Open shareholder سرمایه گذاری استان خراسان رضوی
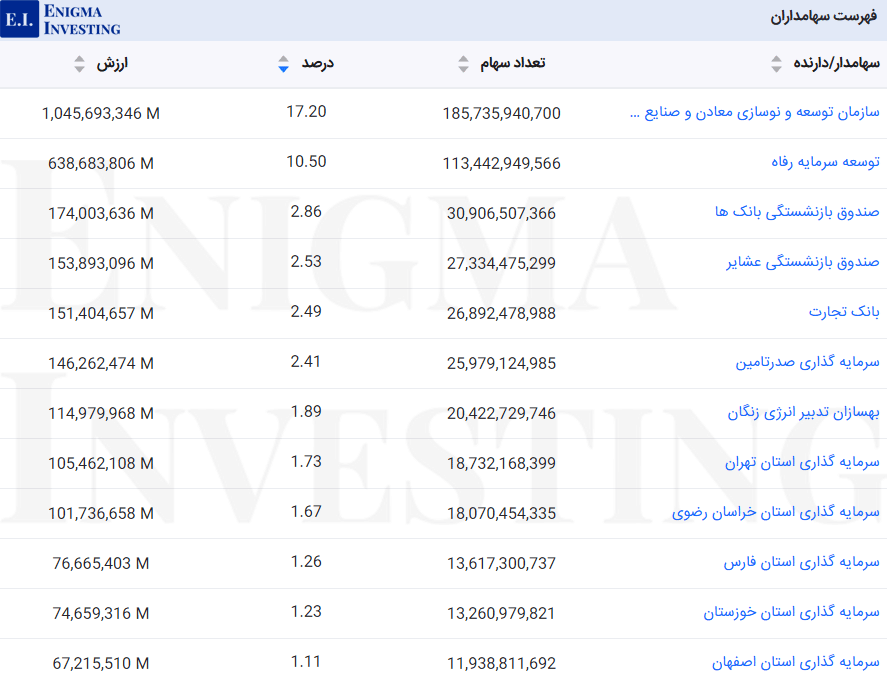Viewport: 887px width, 685px height. 776,512
